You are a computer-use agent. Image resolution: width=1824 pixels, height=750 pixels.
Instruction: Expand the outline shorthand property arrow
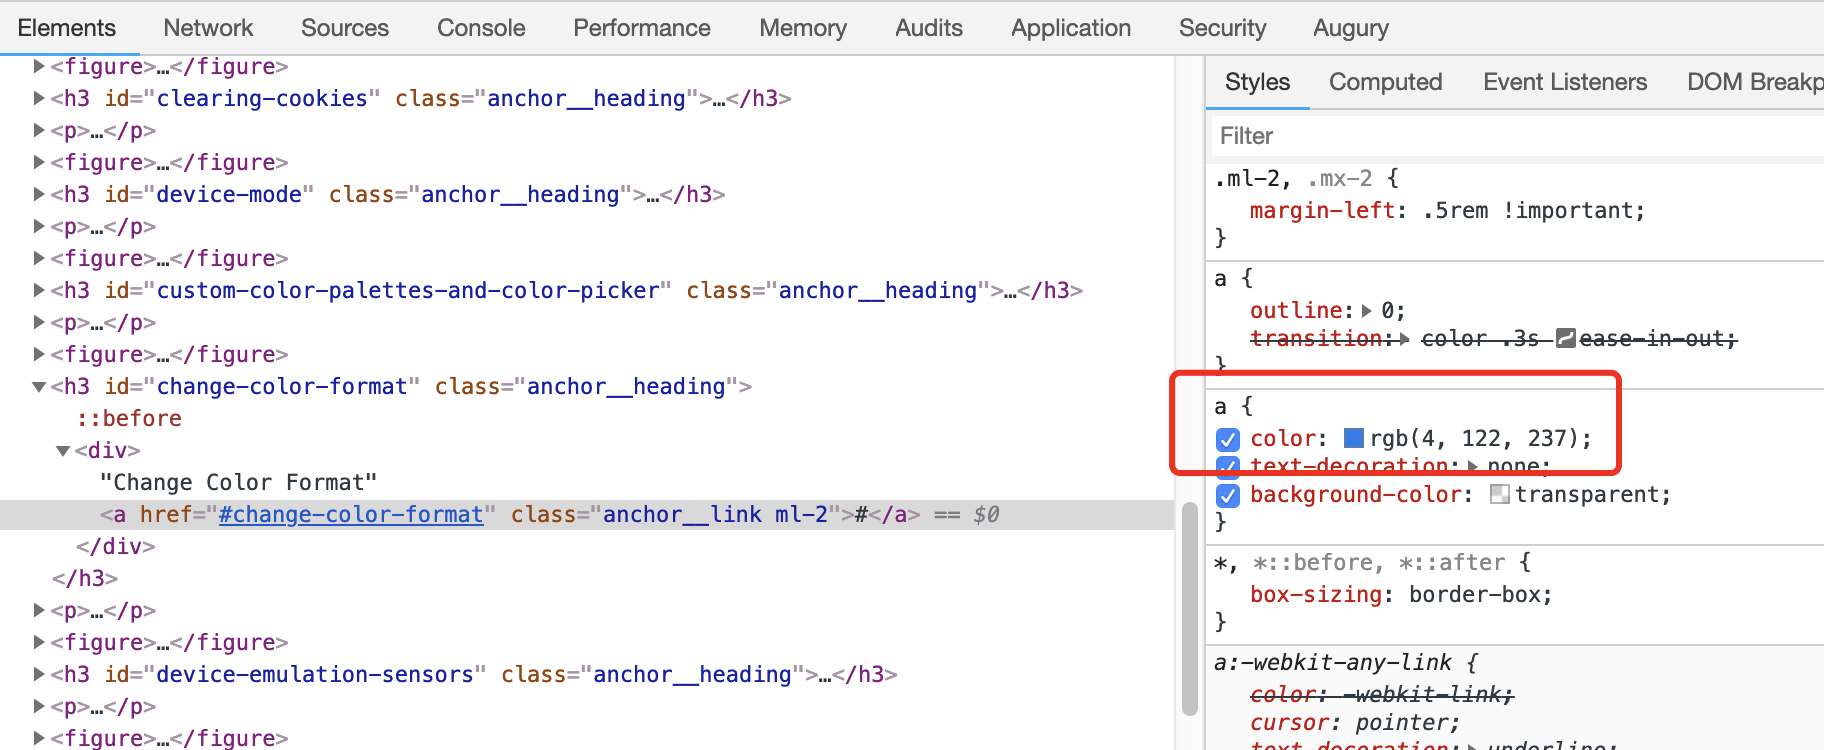click(x=1367, y=311)
